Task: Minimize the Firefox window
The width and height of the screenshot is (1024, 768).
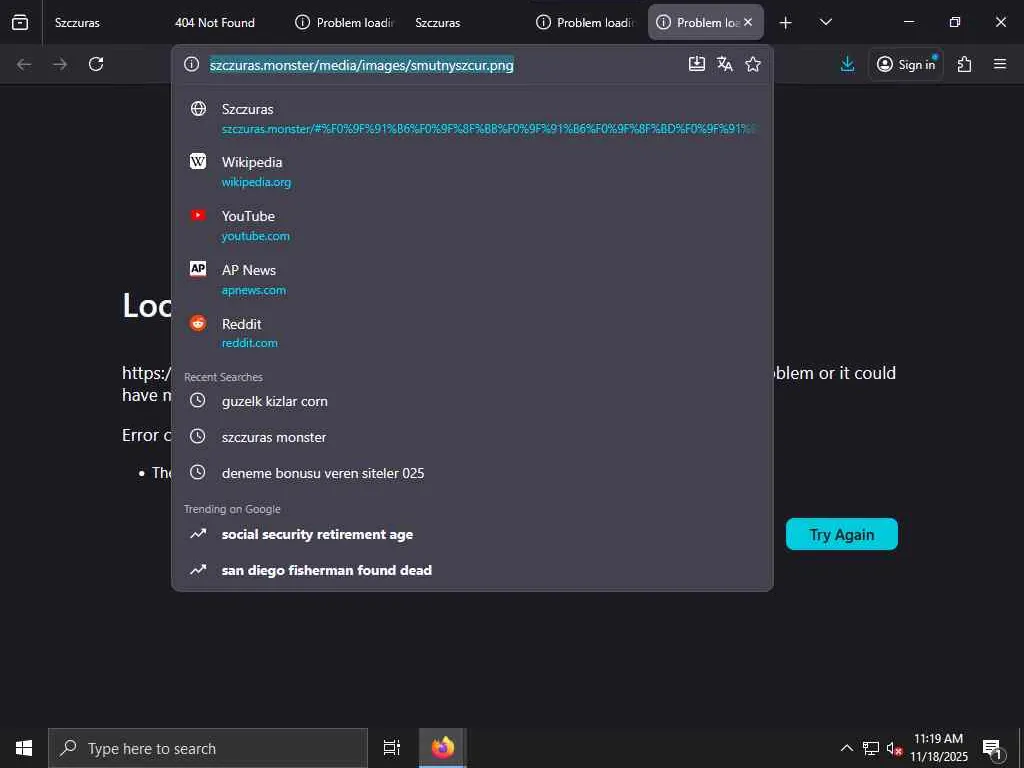Action: 908,22
